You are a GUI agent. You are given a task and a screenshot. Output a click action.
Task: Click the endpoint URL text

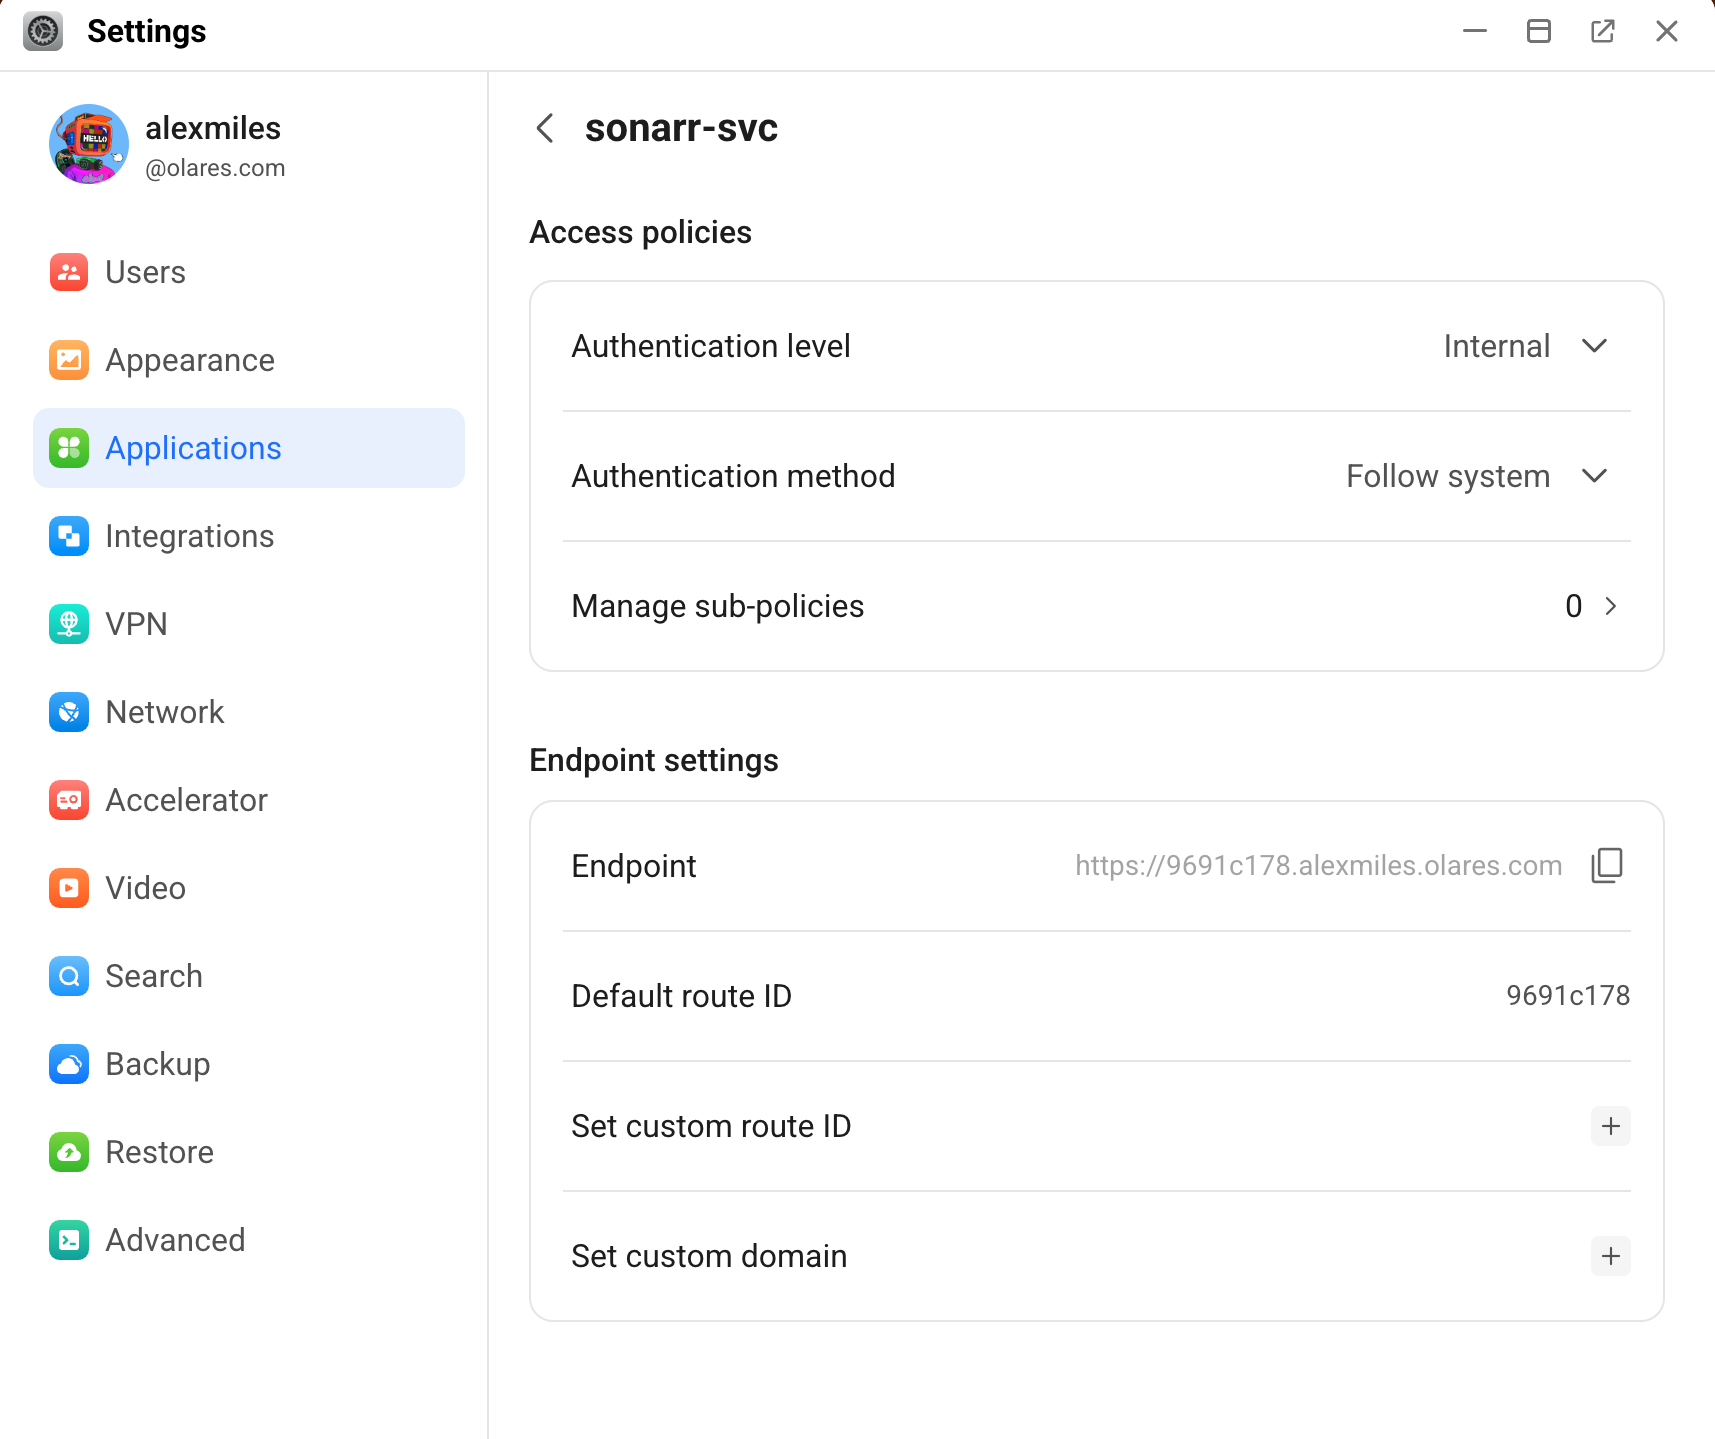click(1319, 866)
